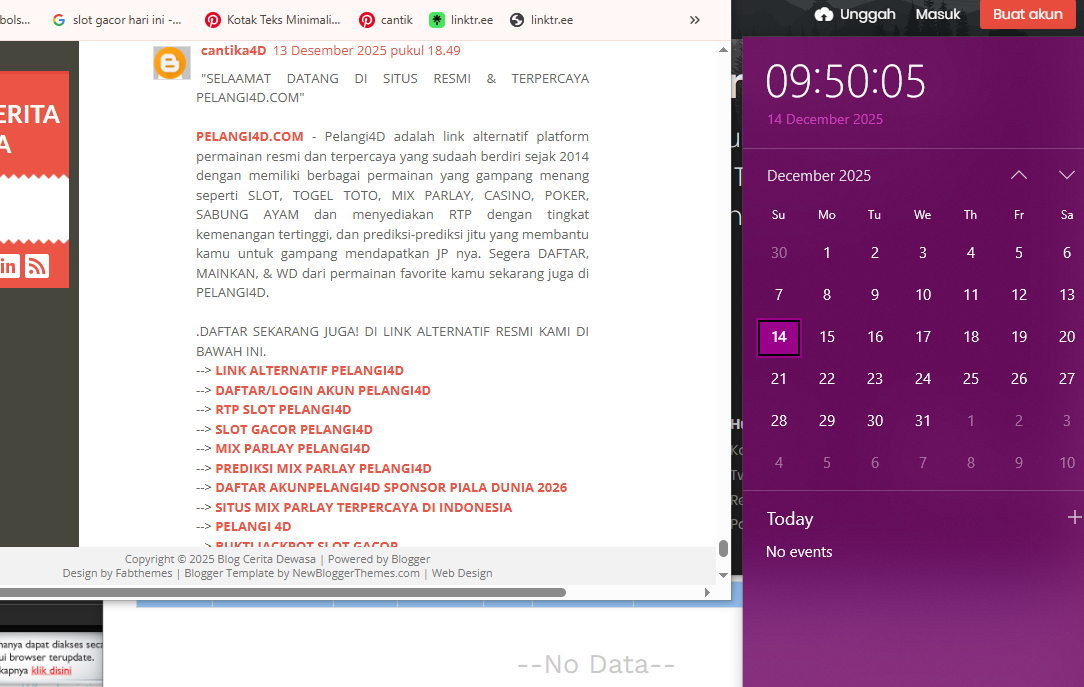
Task: Show more bookmarks with the double-chevron
Action: (x=695, y=20)
